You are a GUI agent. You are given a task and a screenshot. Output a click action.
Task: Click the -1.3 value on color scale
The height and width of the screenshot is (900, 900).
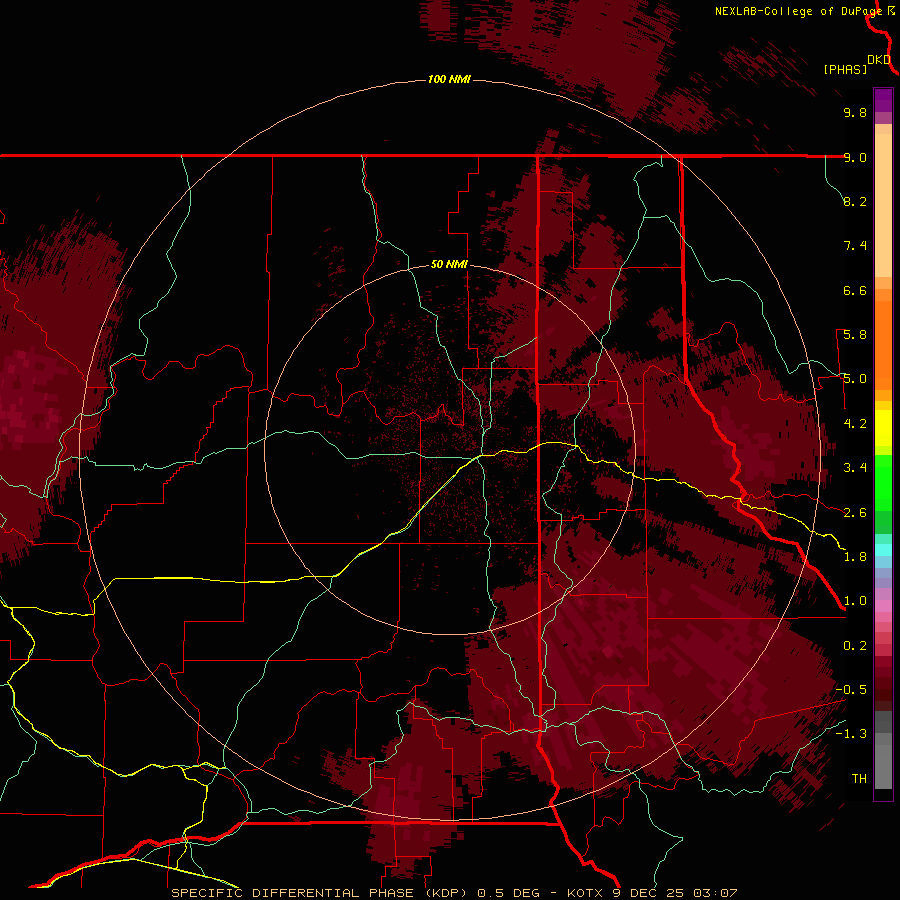pos(851,734)
